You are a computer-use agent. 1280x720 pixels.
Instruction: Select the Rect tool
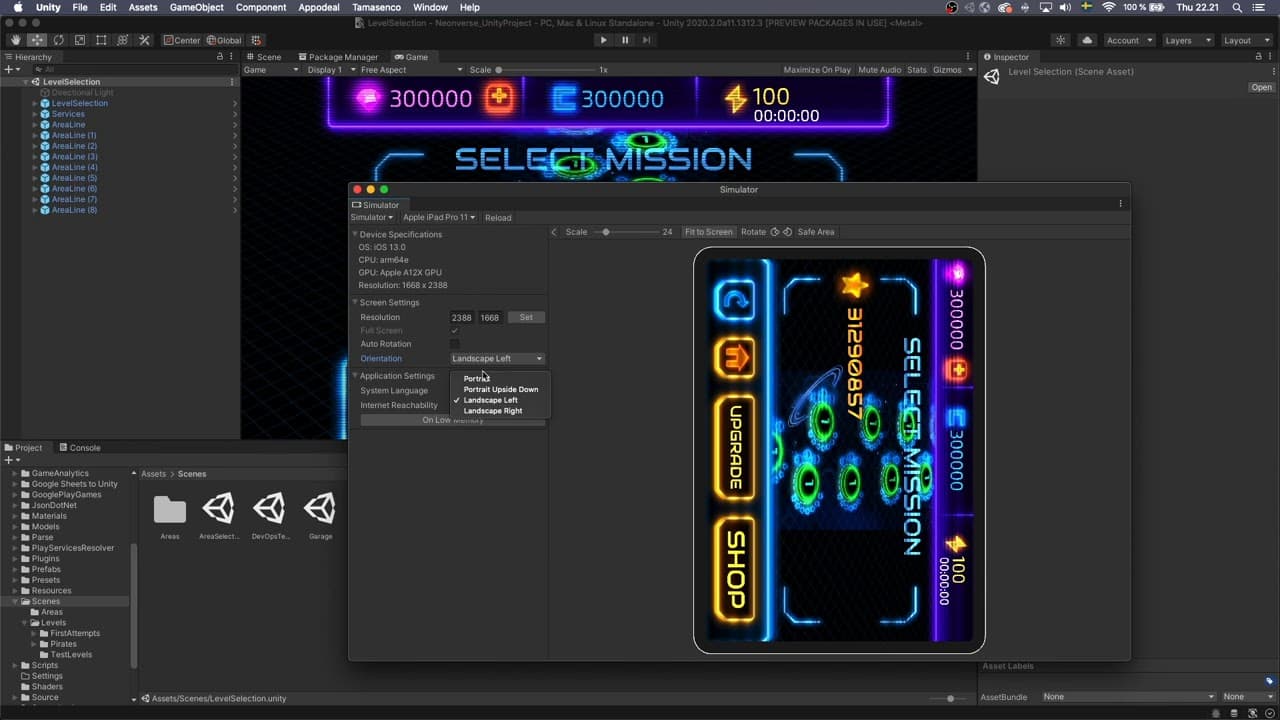click(x=101, y=40)
